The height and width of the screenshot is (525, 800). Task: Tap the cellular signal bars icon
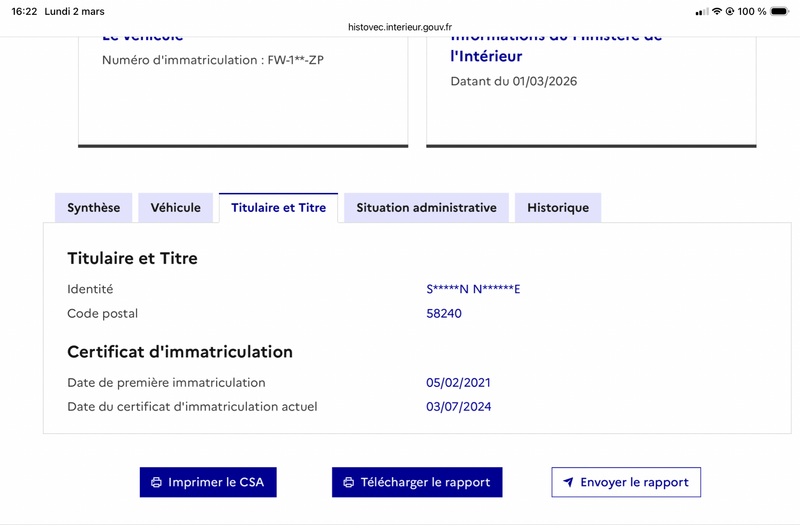(x=701, y=11)
